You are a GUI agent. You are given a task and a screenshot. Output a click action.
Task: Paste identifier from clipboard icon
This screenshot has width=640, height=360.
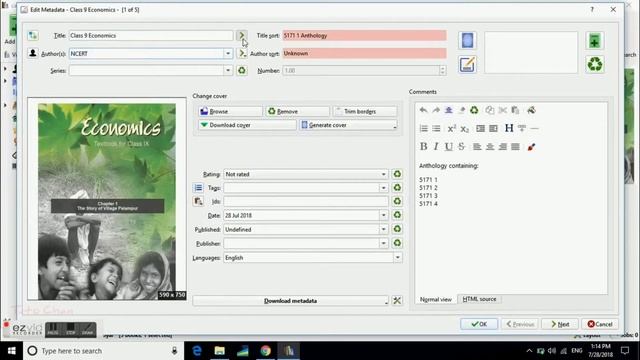pyautogui.click(x=198, y=201)
